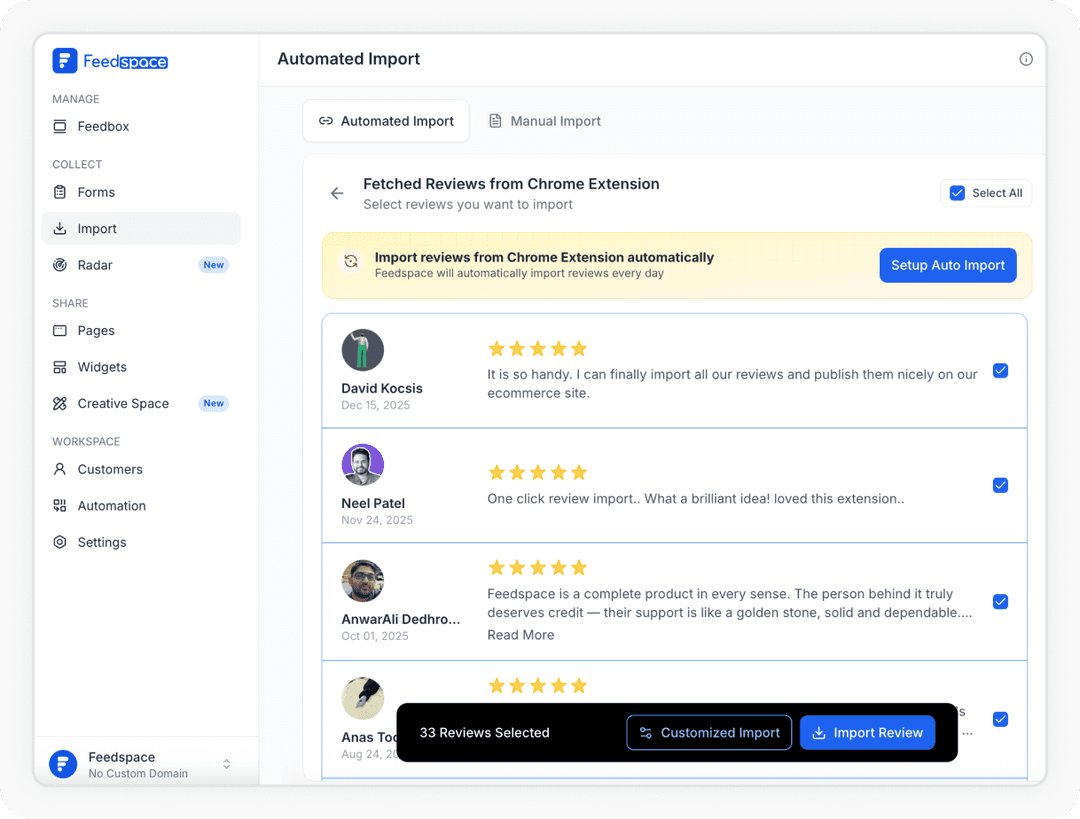This screenshot has height=819, width=1080.
Task: Click the Radar icon
Action: click(x=60, y=265)
